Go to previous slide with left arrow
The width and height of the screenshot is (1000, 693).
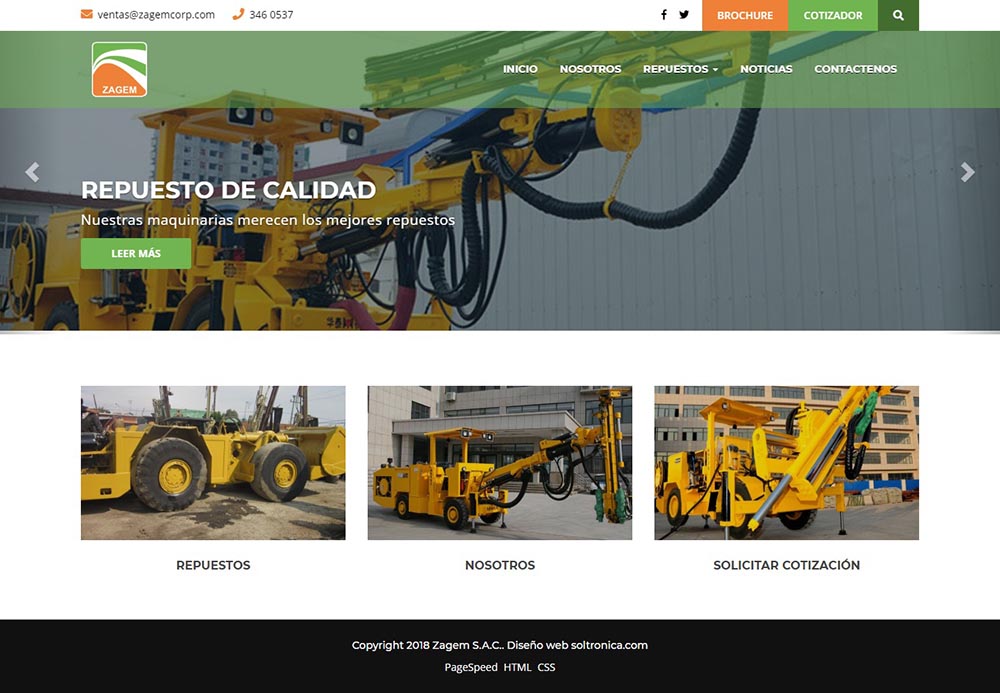tap(32, 172)
